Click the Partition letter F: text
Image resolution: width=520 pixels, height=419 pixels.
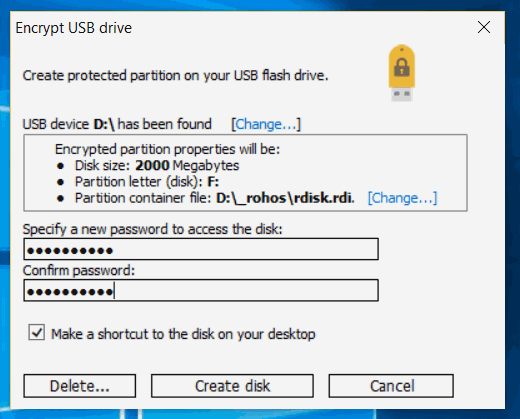pyautogui.click(x=147, y=182)
